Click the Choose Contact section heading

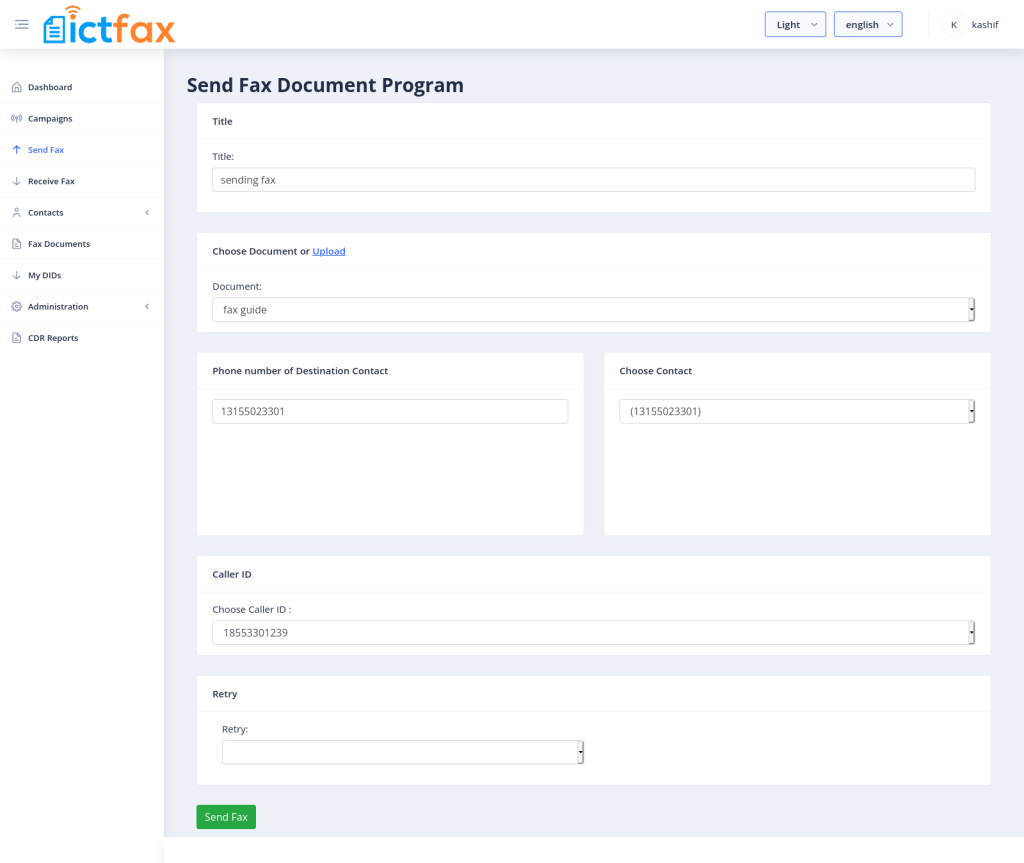(655, 371)
